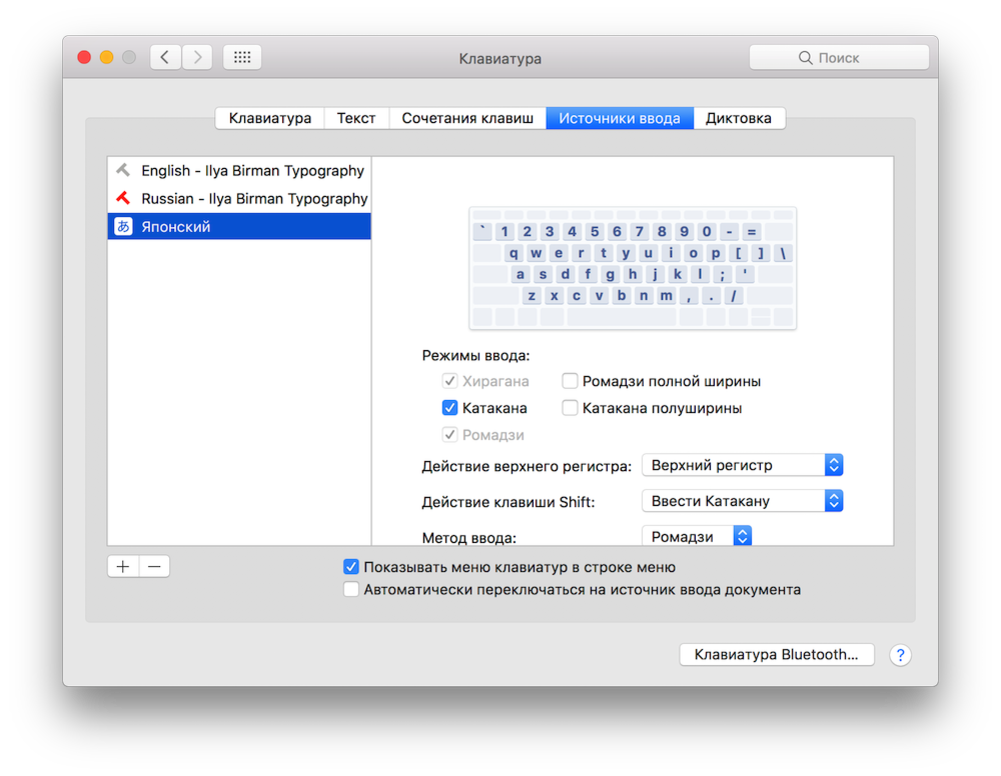The width and height of the screenshot is (1001, 776).
Task: Switch to Клавиатура tab
Action: 270,118
